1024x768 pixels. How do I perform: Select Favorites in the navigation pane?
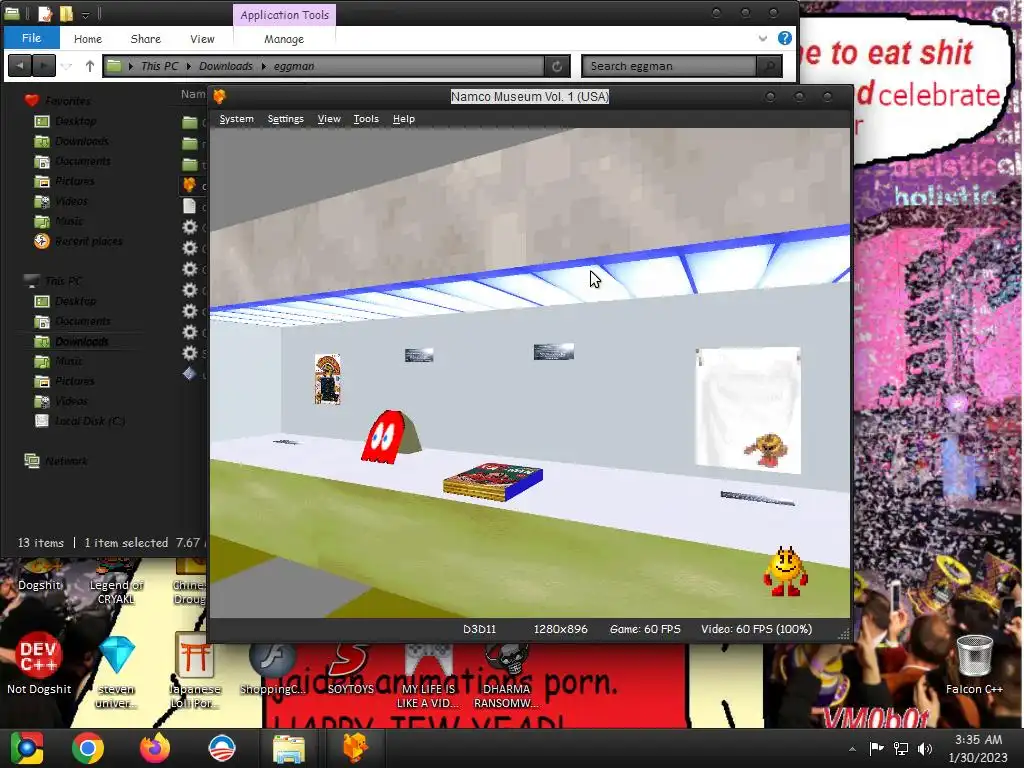(x=68, y=101)
